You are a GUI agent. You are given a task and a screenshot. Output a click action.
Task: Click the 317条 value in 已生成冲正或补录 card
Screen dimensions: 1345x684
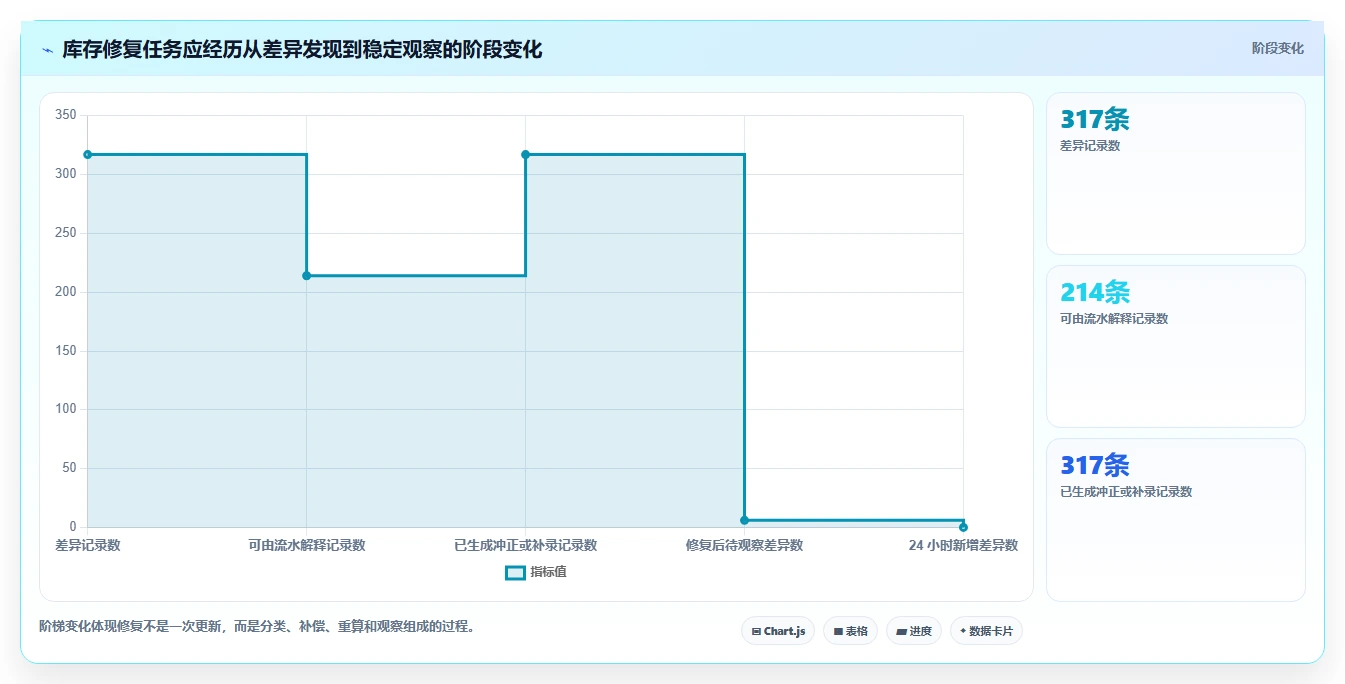1095,466
